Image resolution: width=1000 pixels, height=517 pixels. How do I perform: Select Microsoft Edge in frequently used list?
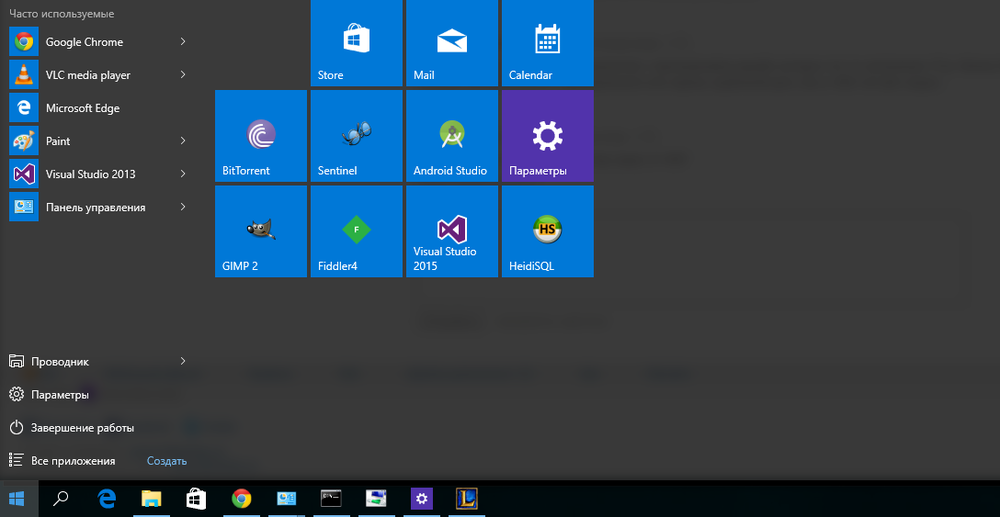point(82,108)
